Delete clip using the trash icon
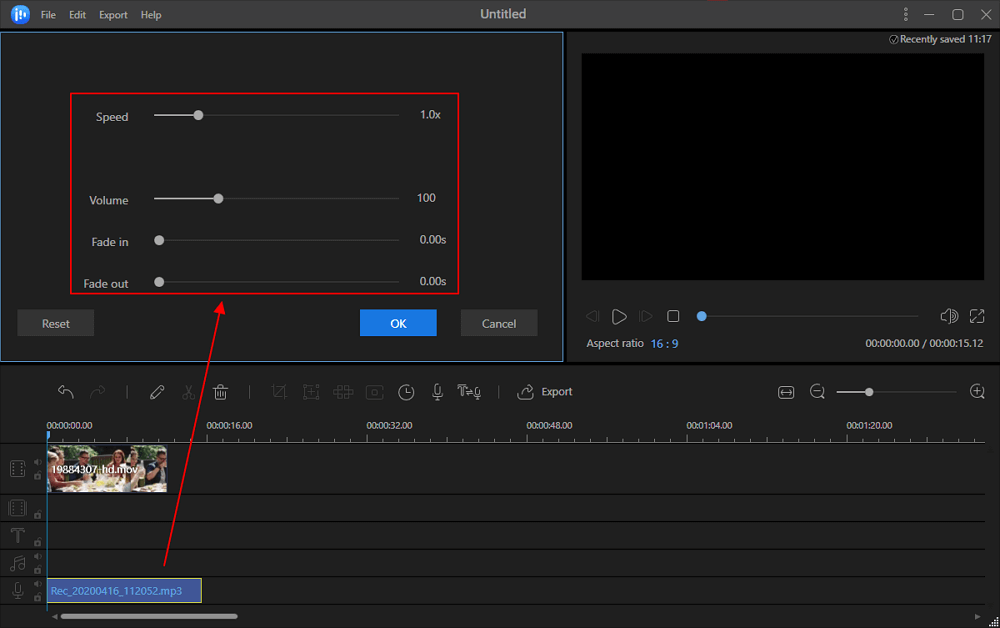 tap(220, 392)
